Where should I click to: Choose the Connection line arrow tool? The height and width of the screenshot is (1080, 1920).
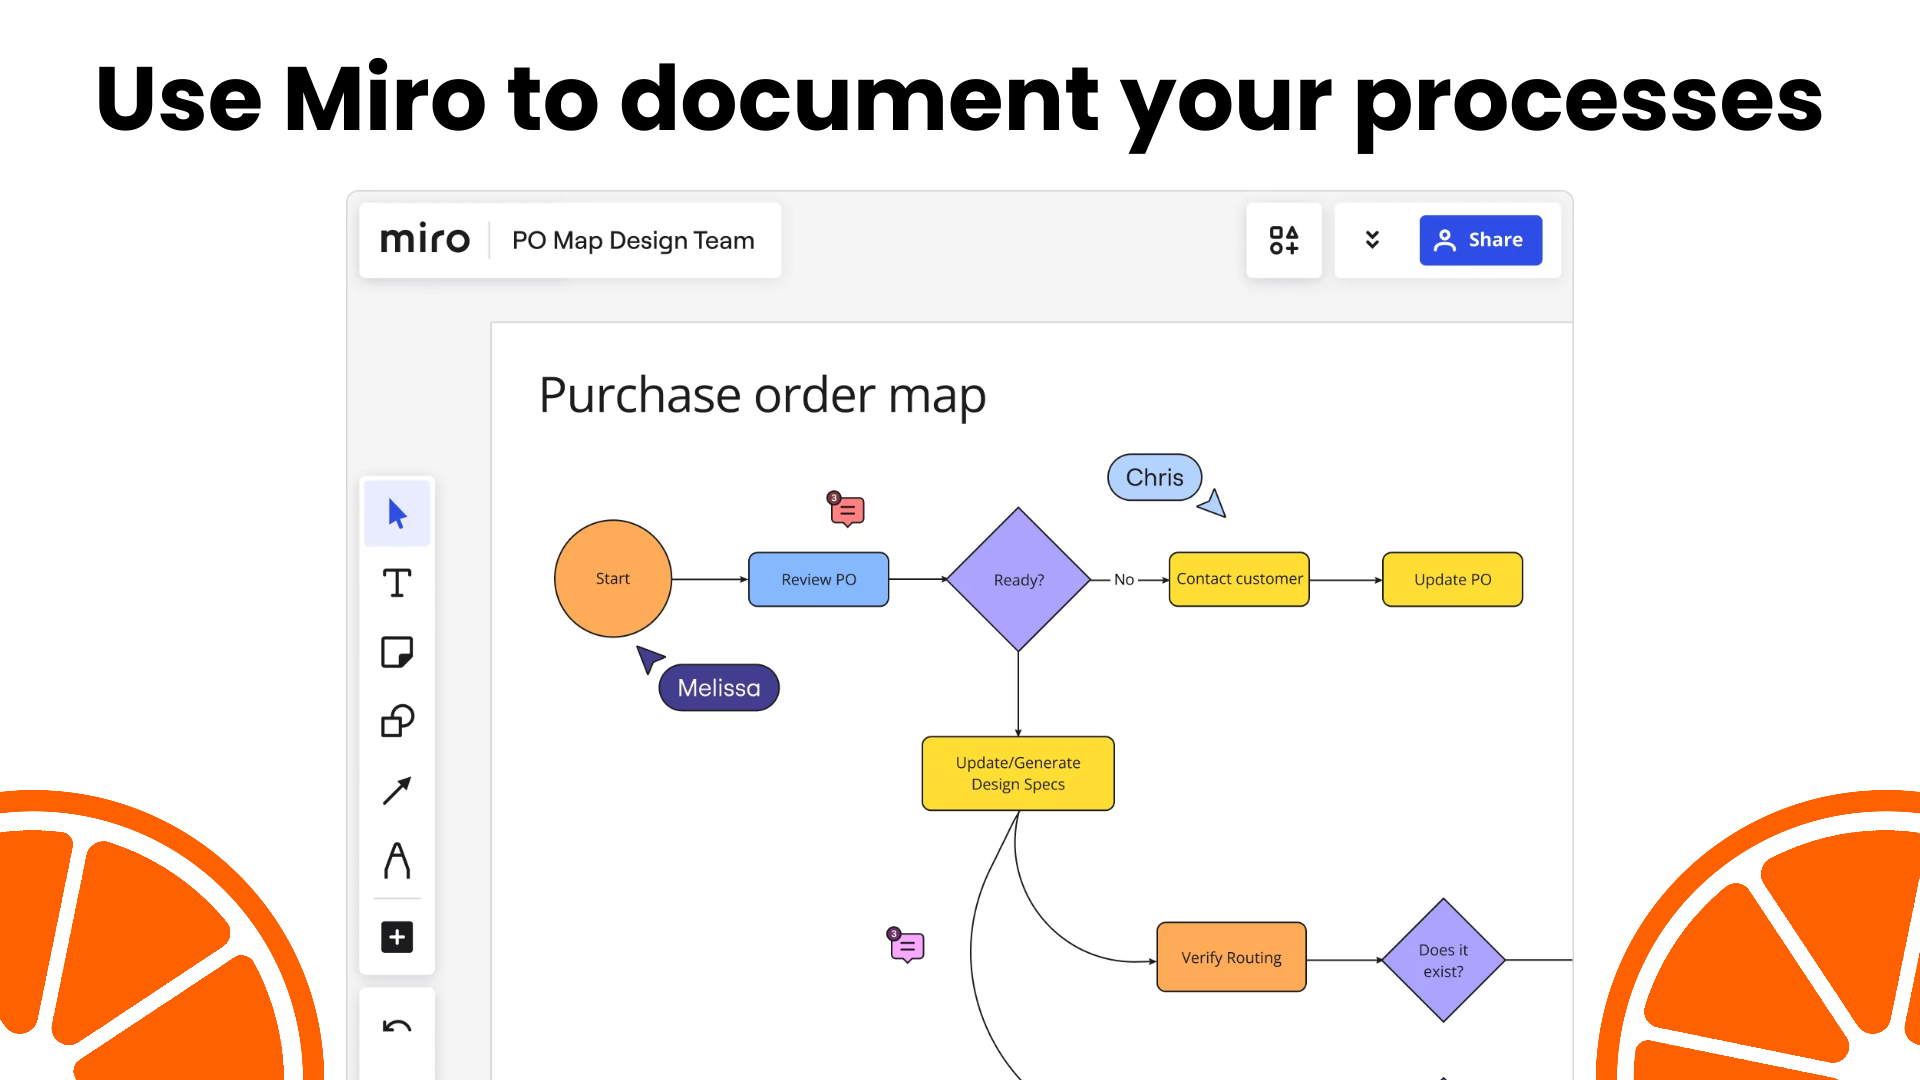point(397,790)
